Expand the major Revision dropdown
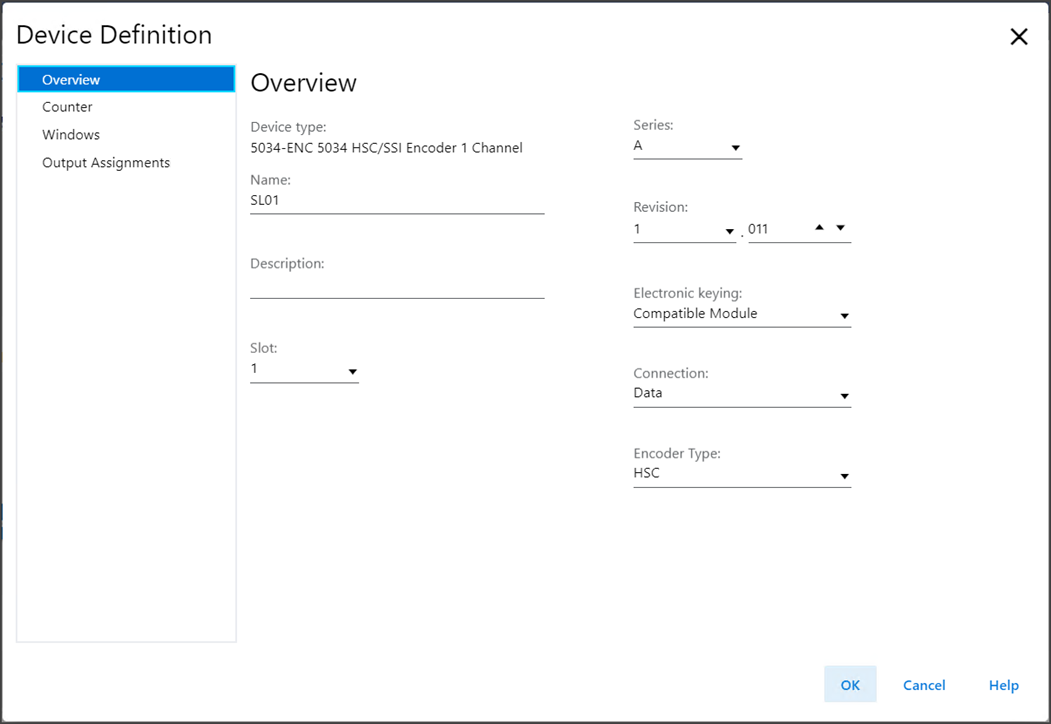Screen dimensions: 1051x724 (x=685, y=230)
